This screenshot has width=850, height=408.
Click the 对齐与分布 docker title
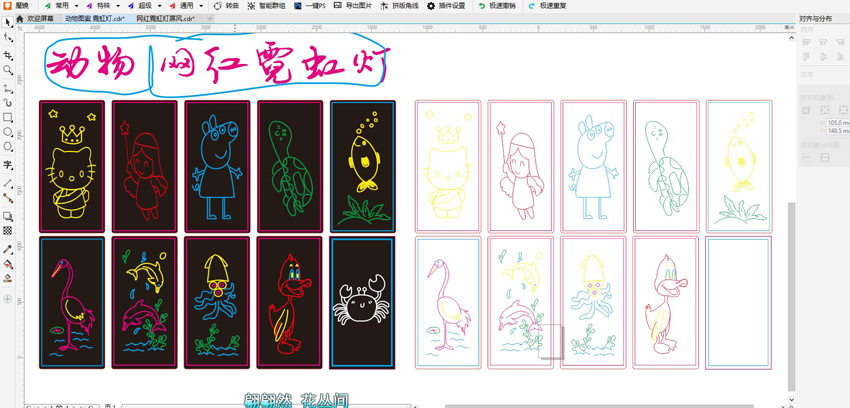[x=815, y=18]
